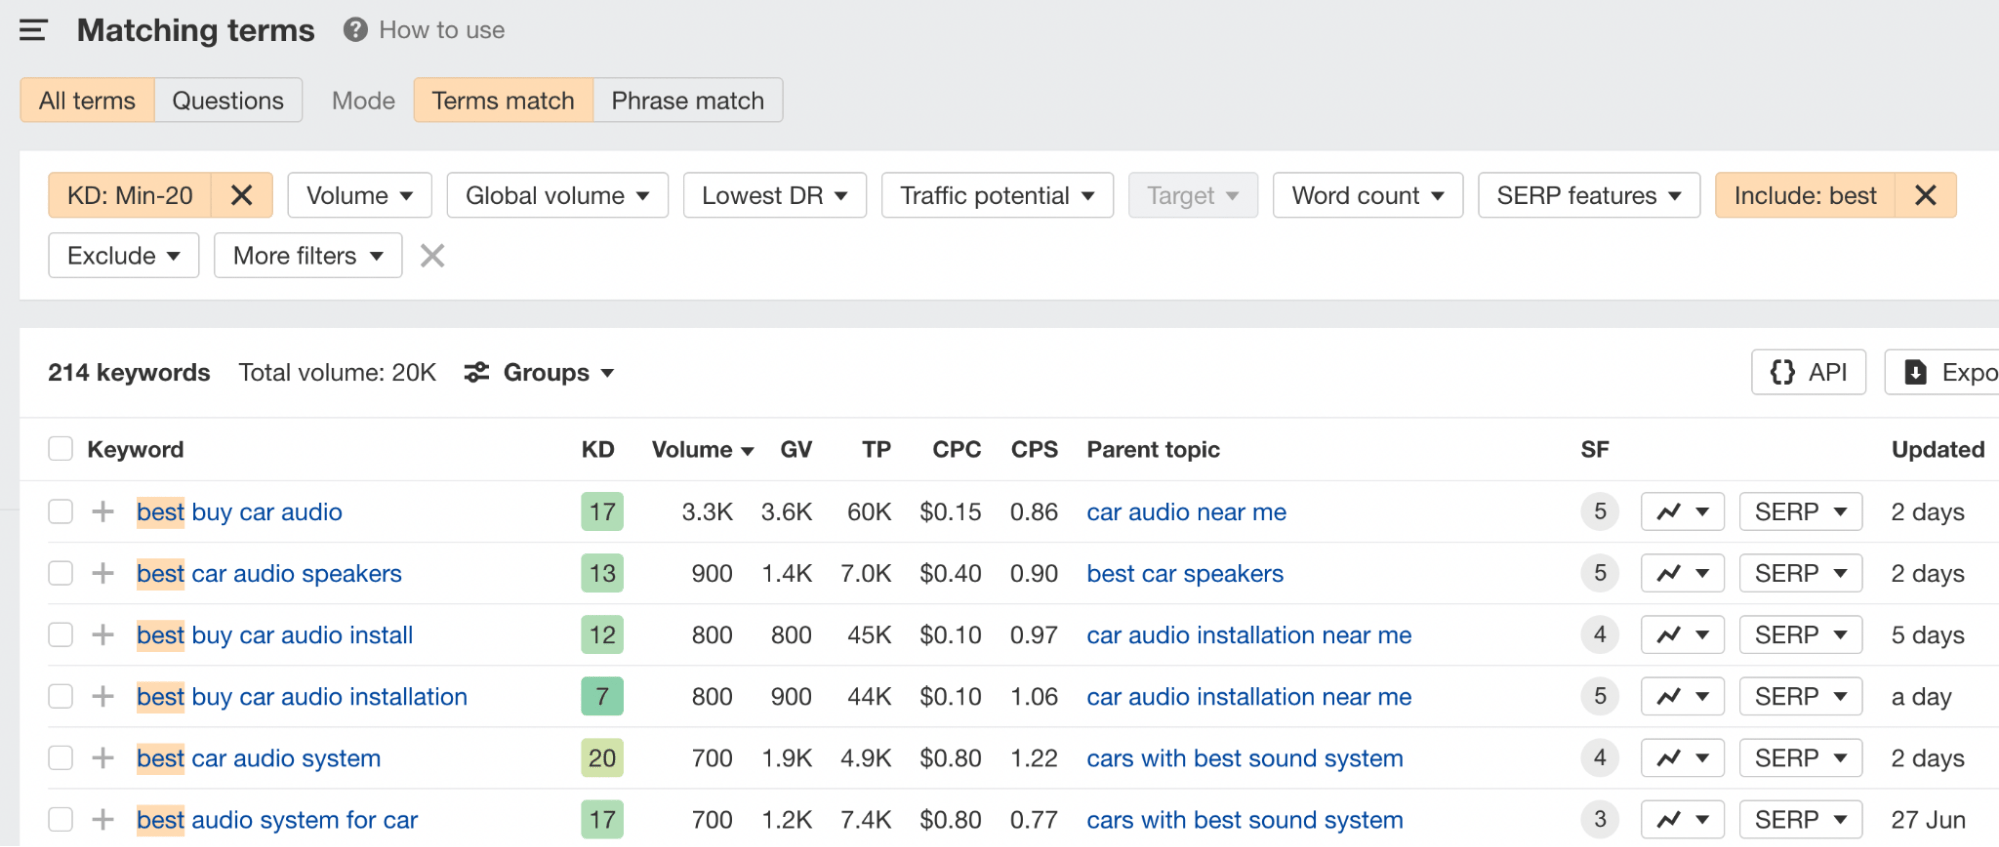Check the best buy car audio installation row

pyautogui.click(x=61, y=696)
